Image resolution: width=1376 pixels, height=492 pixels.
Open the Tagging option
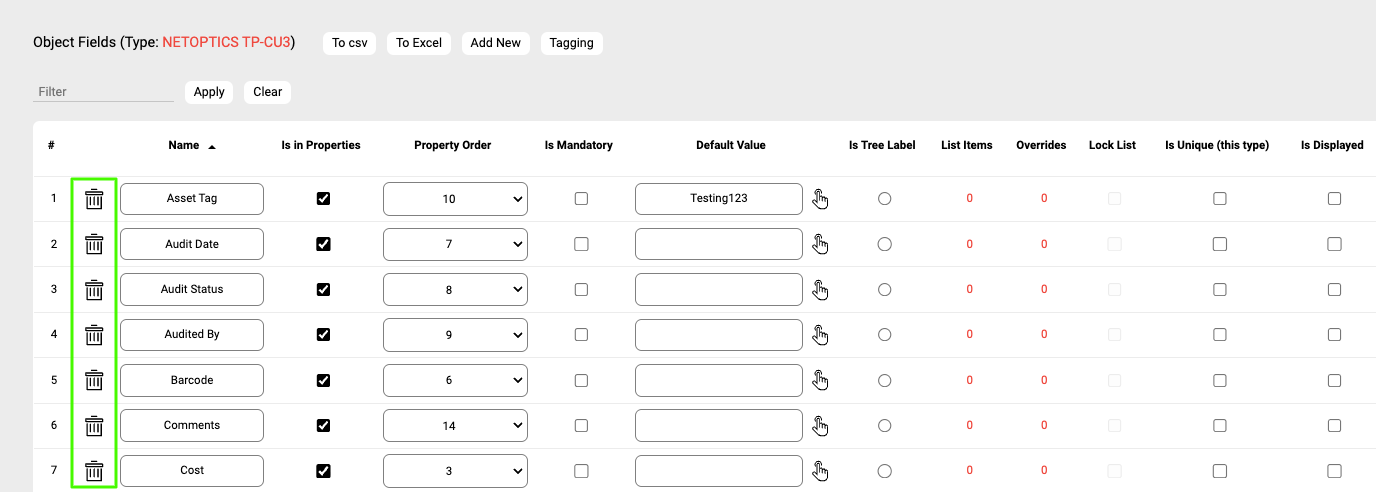tap(571, 43)
